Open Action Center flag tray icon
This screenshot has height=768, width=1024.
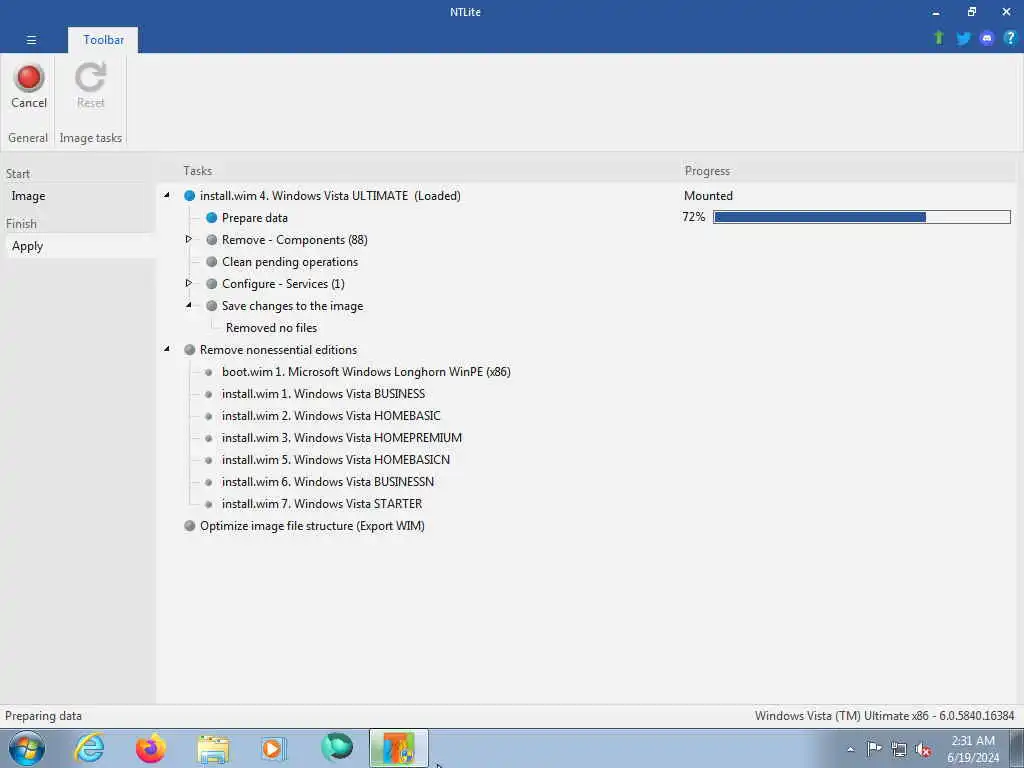pos(874,748)
